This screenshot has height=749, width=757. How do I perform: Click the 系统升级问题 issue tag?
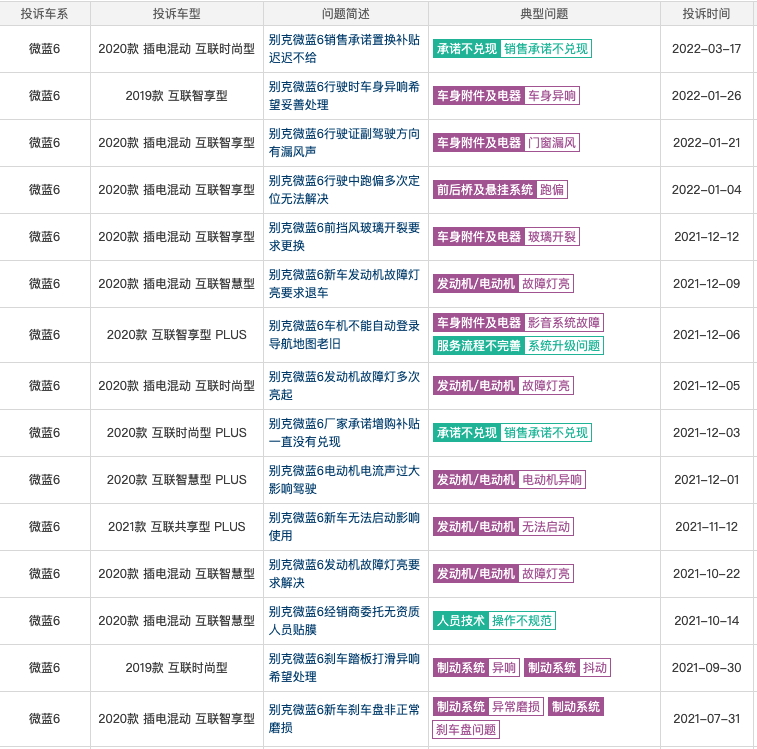(564, 346)
